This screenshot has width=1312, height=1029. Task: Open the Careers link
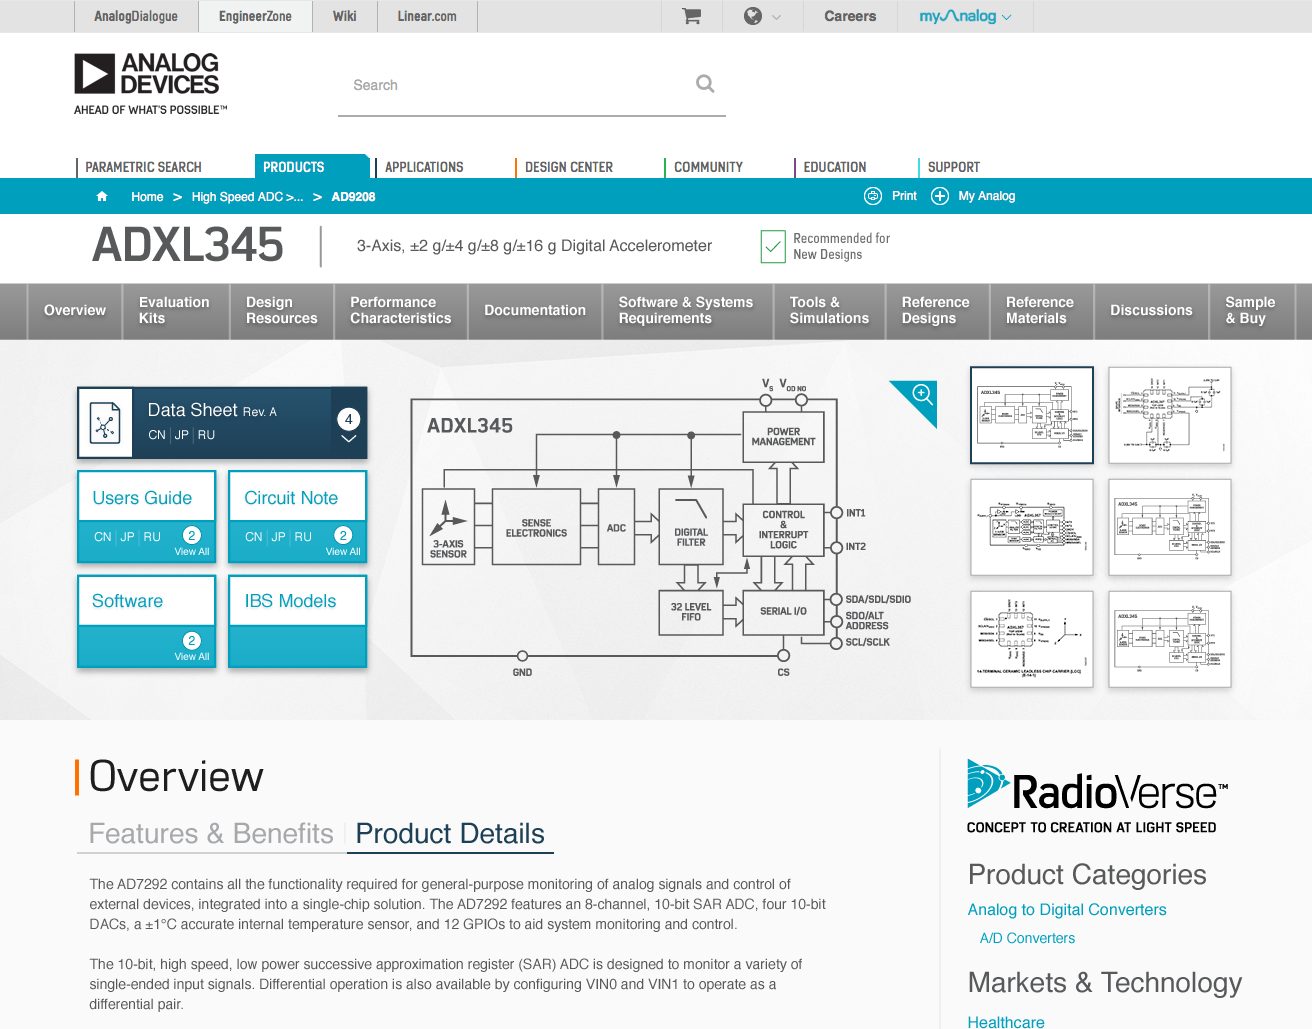[850, 16]
